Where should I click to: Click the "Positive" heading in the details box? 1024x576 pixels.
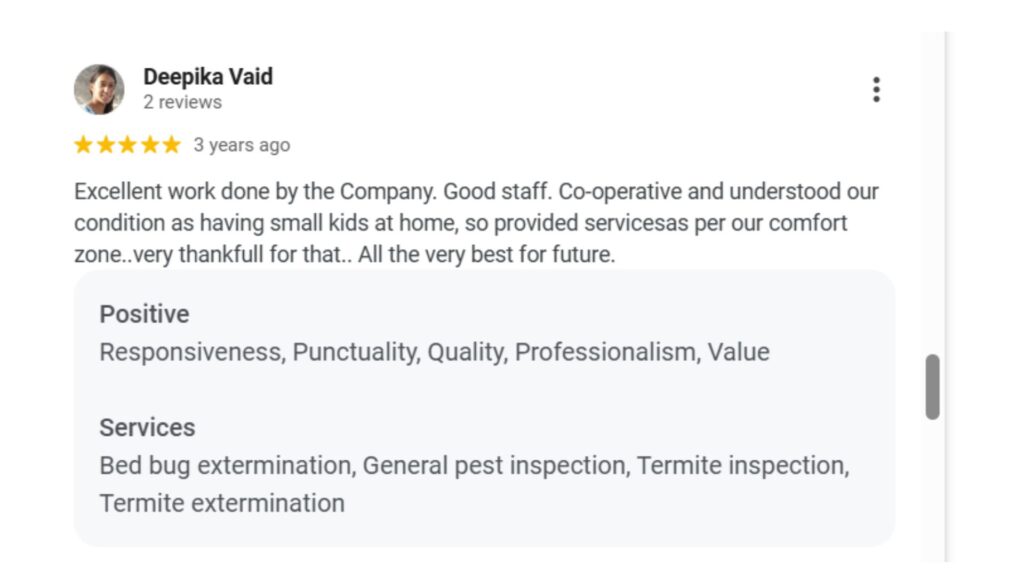(144, 314)
